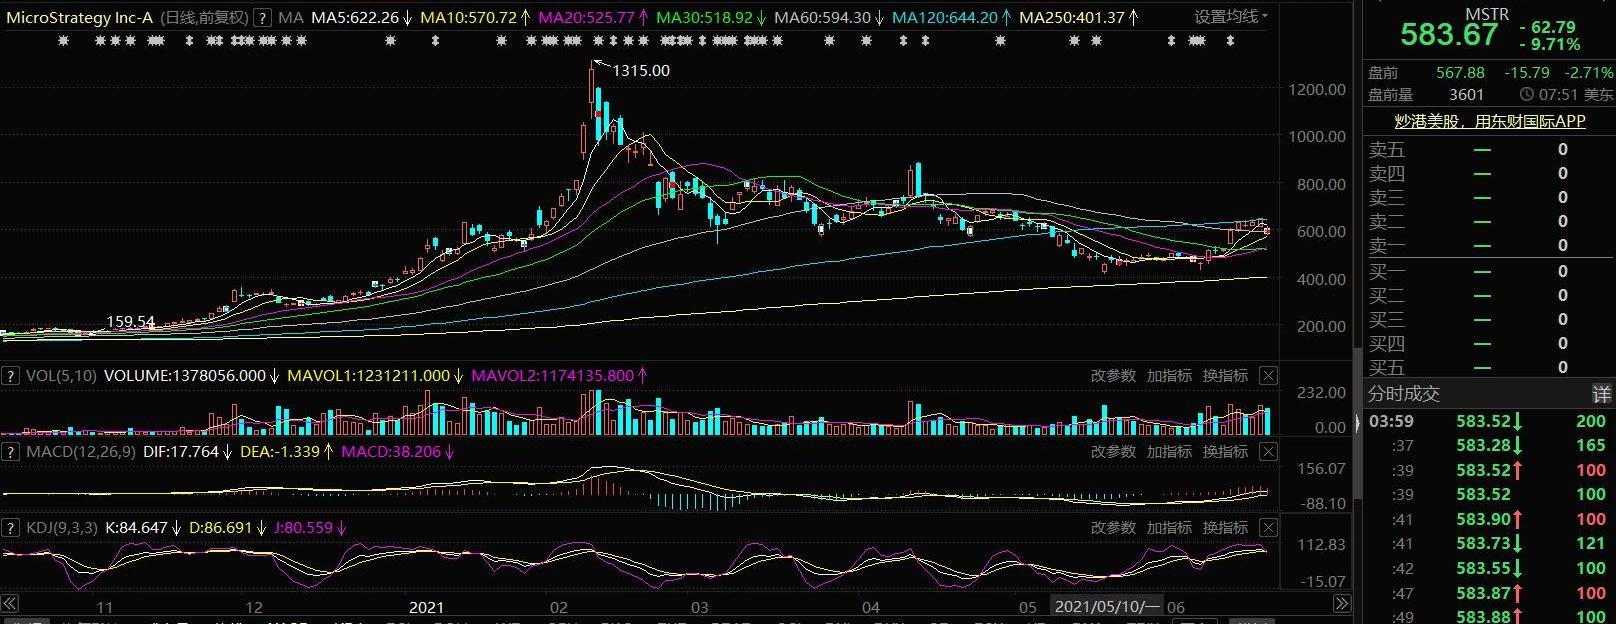
Task: Close the KDJ indicator panel
Action: [x=1268, y=528]
